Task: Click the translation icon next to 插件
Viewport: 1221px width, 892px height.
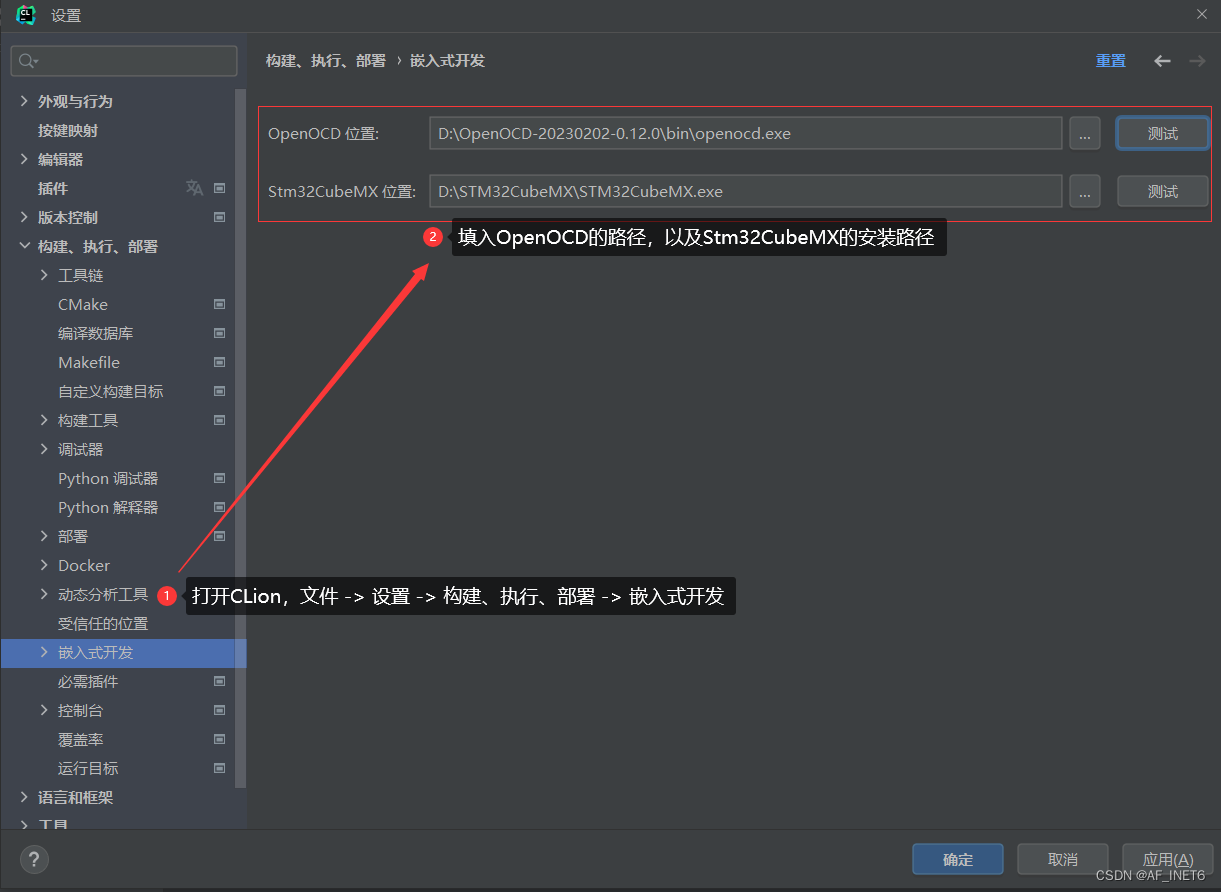Action: tap(194, 188)
